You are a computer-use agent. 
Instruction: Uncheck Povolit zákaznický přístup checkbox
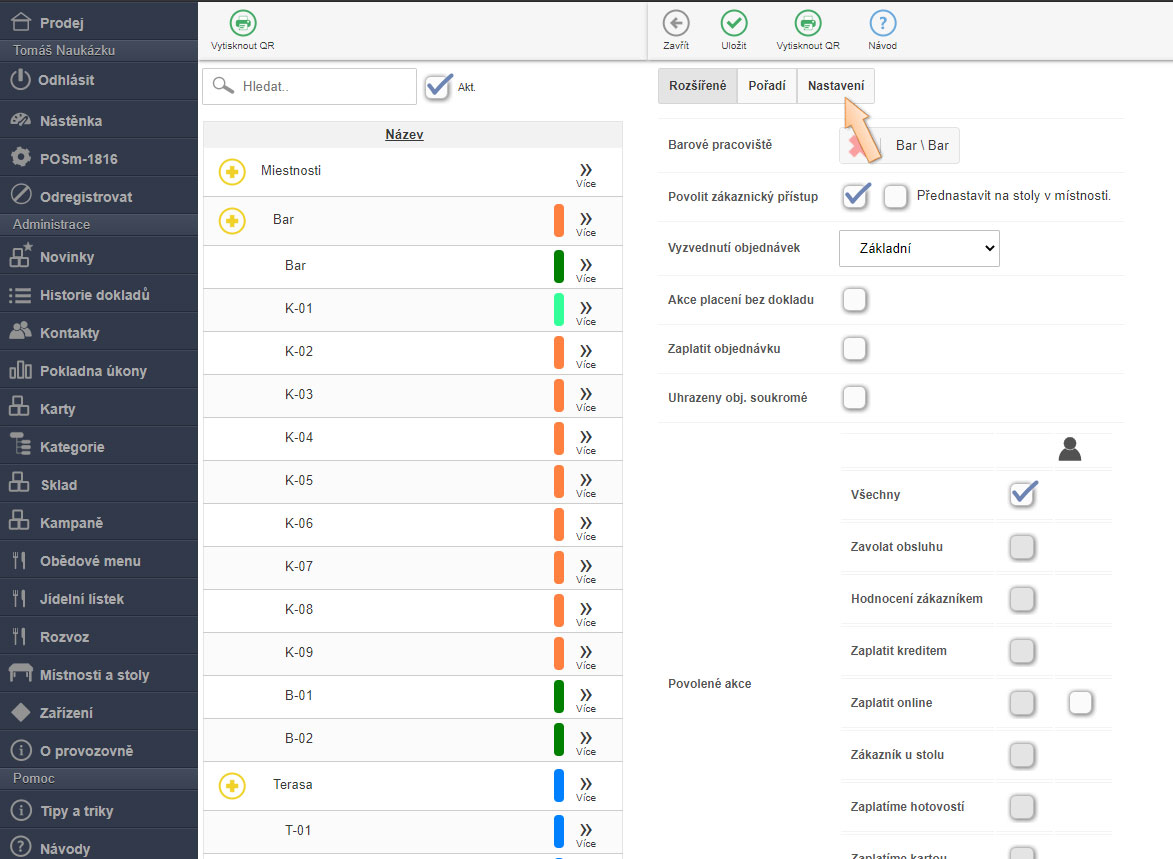pos(855,196)
